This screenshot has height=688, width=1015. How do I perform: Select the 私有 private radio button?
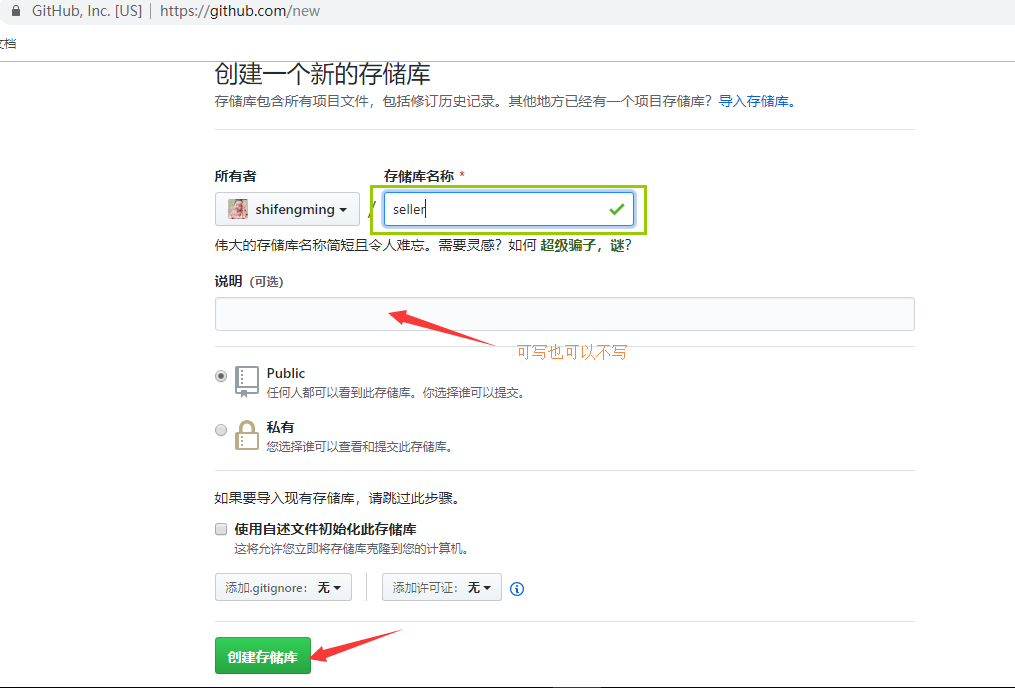(221, 430)
